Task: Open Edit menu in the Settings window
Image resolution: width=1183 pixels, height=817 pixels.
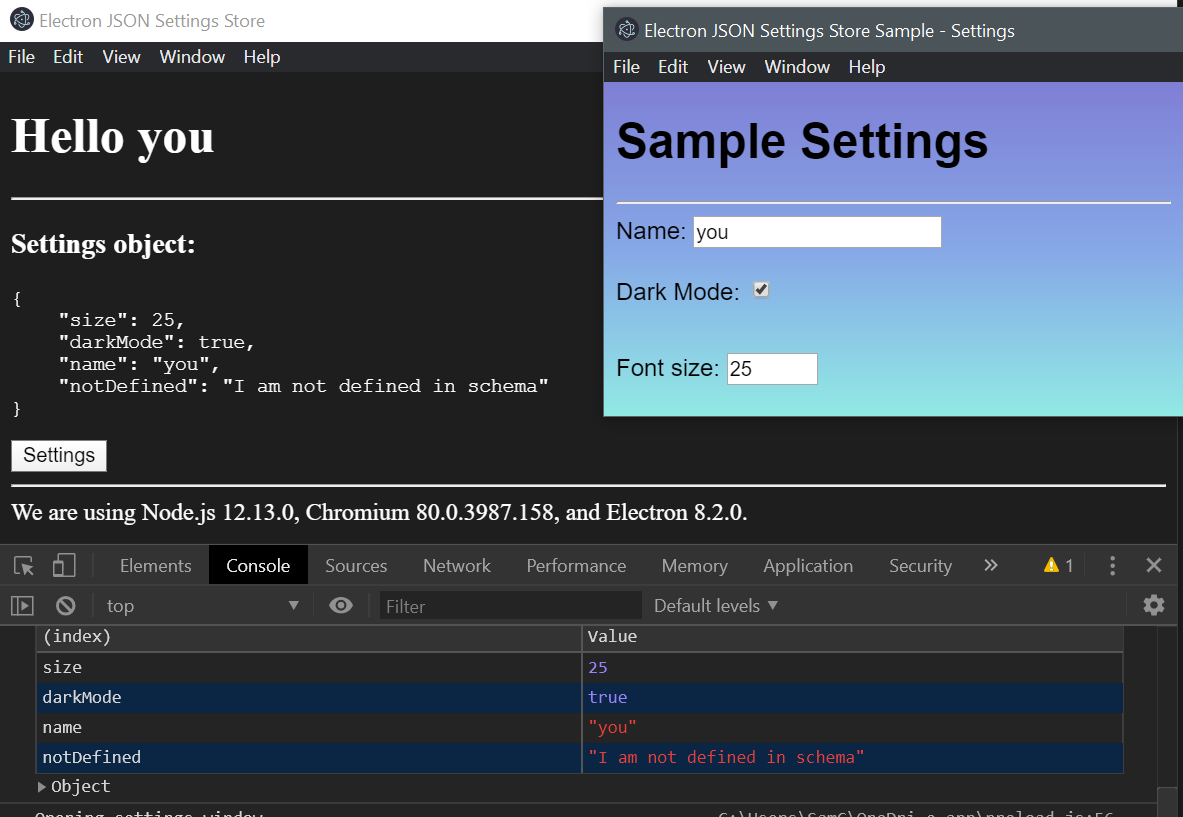Action: point(673,67)
